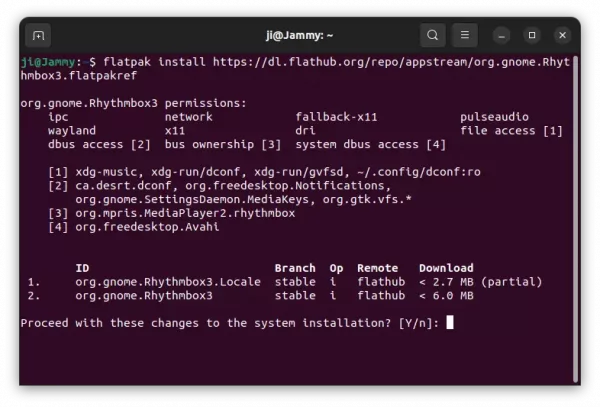Click the terminal vertical scrollbar
The image size is (600, 407).
(575, 219)
